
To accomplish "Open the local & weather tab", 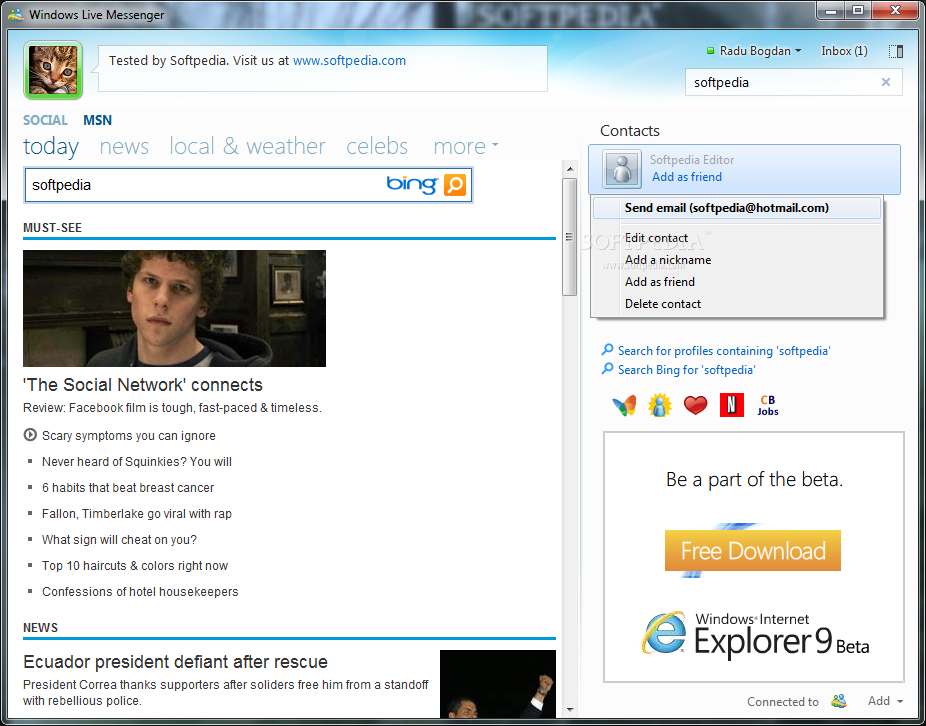I will tap(247, 146).
